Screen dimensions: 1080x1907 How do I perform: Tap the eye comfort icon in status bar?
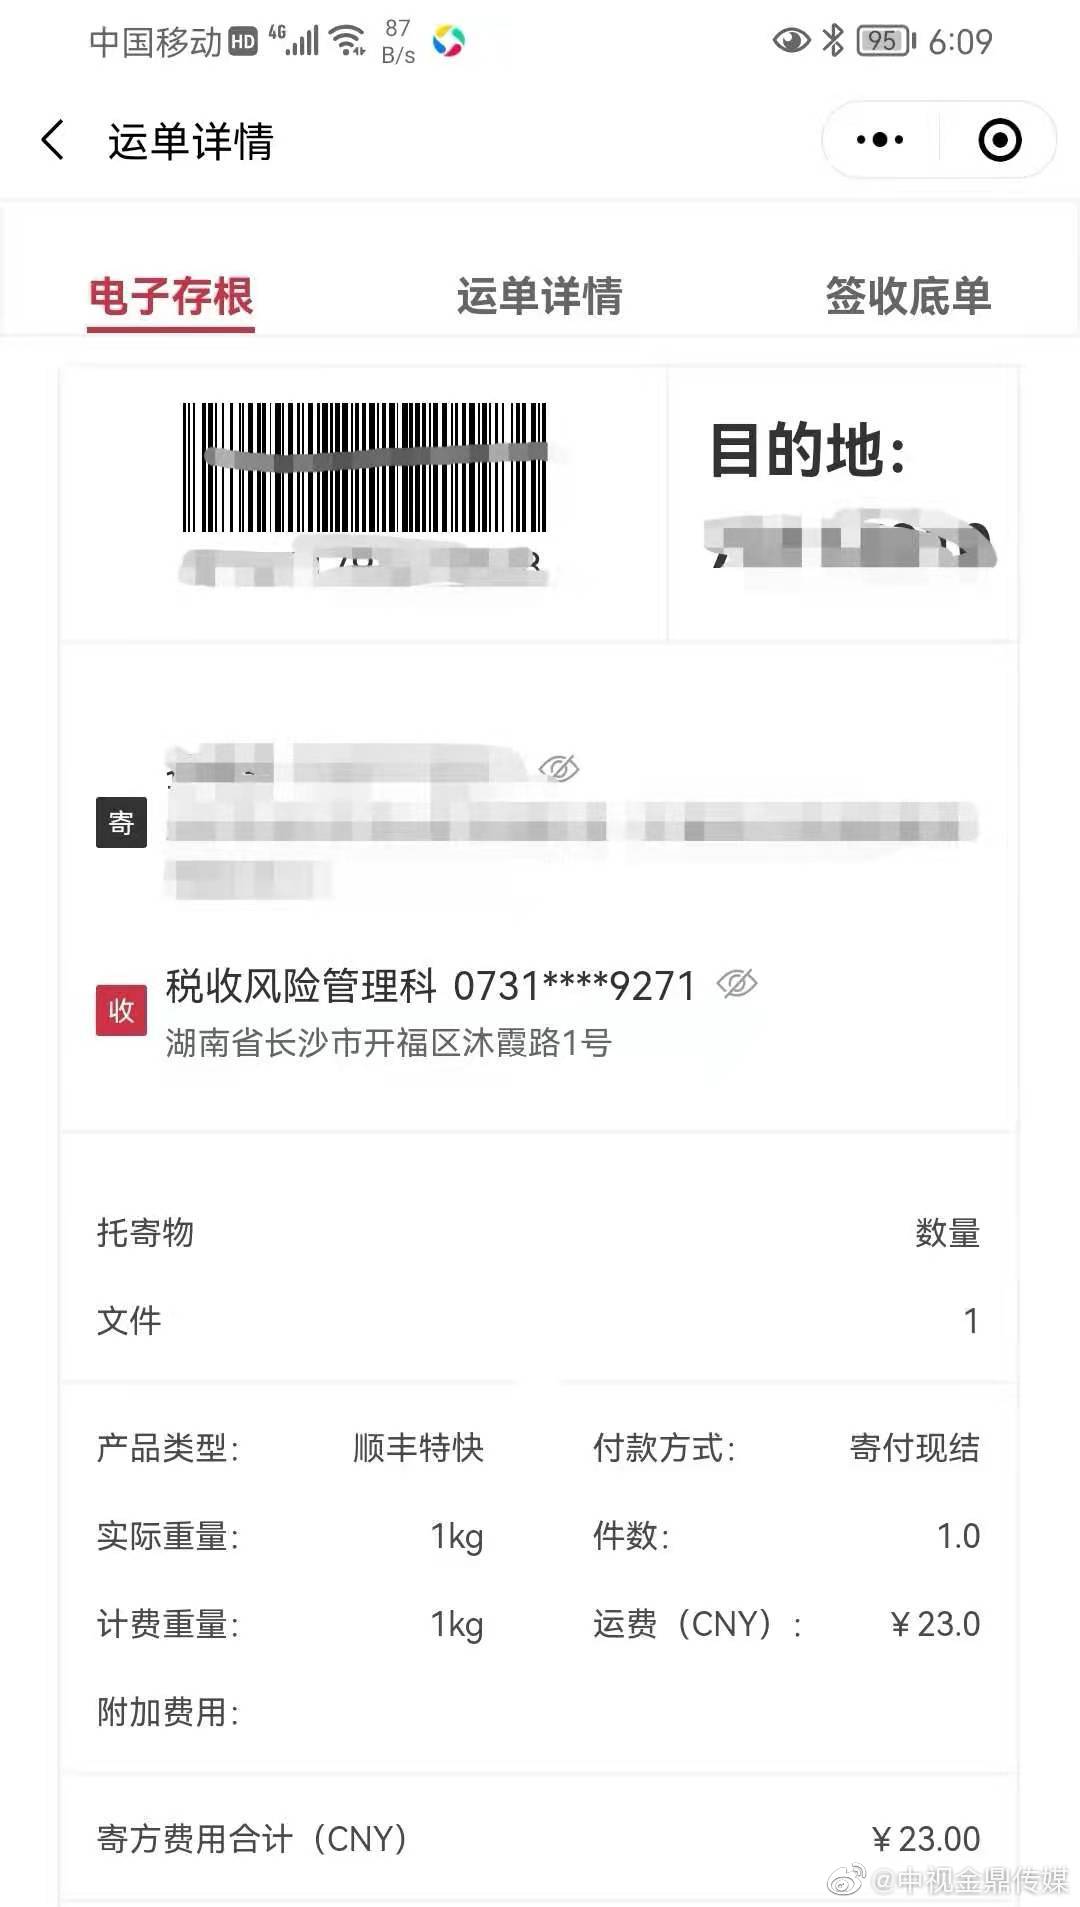791,40
